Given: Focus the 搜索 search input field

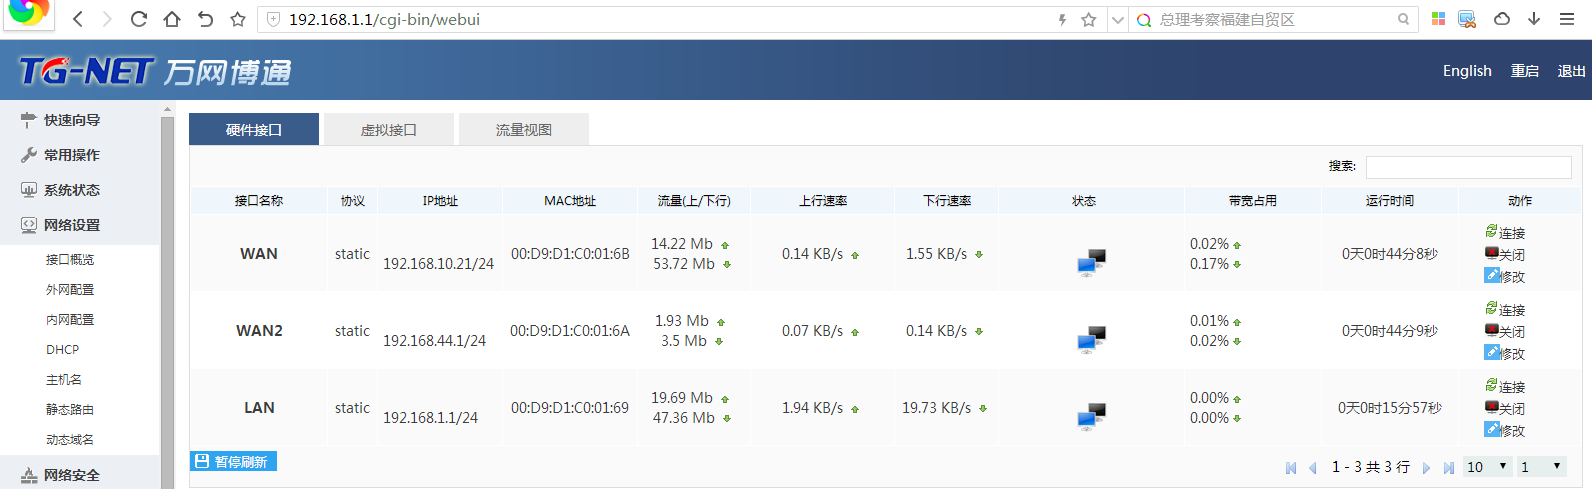Looking at the screenshot, I should tap(1469, 167).
